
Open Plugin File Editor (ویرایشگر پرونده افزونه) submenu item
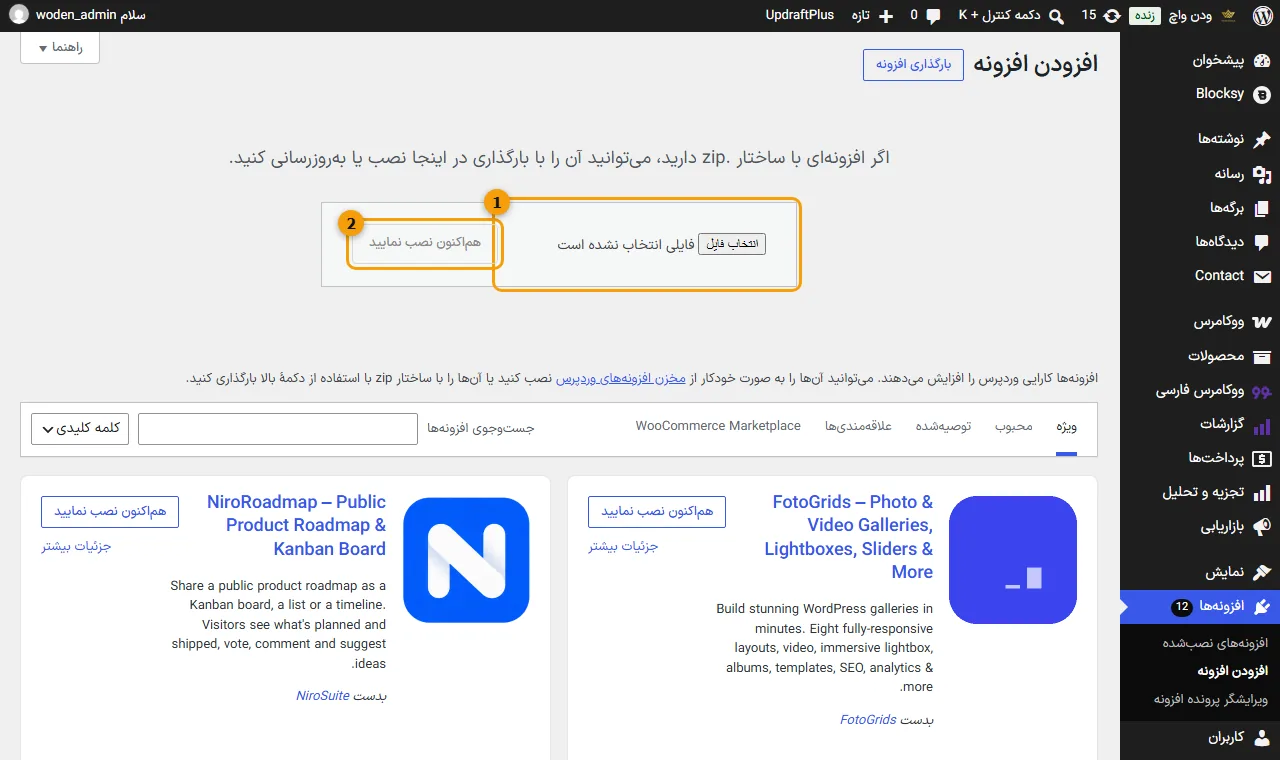point(1211,698)
